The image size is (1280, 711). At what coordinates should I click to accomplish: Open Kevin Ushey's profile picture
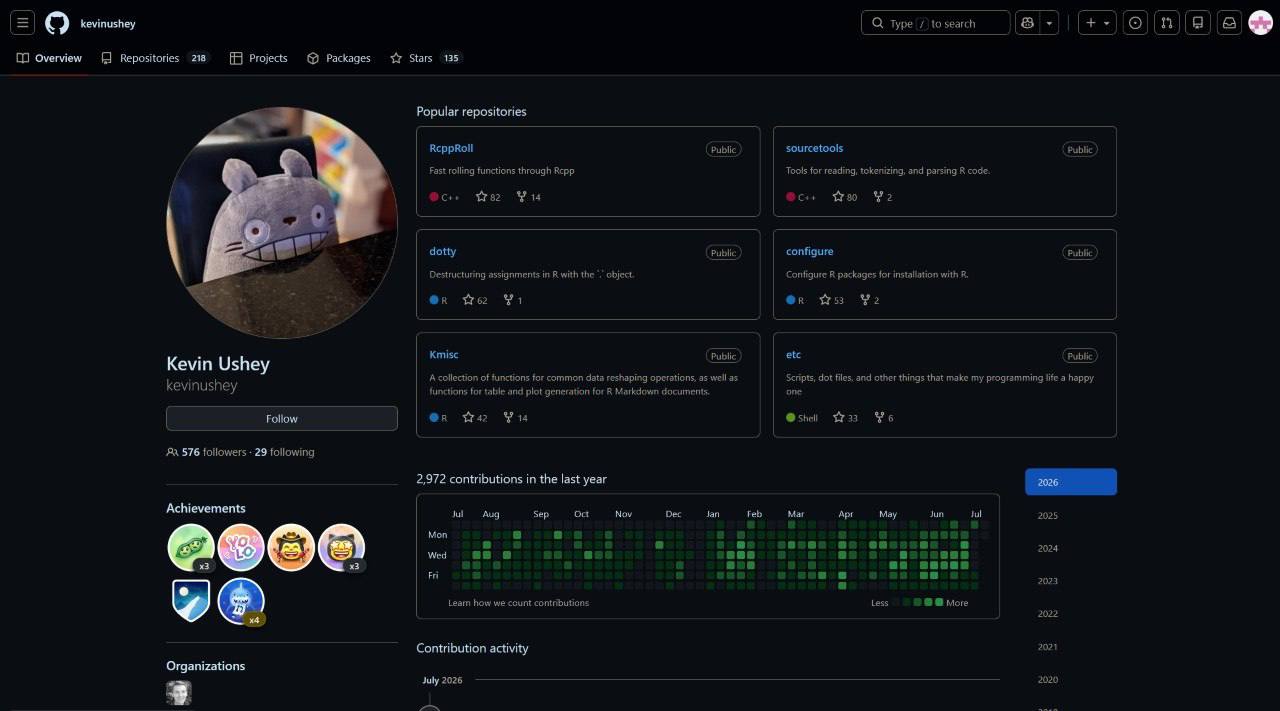tap(282, 222)
